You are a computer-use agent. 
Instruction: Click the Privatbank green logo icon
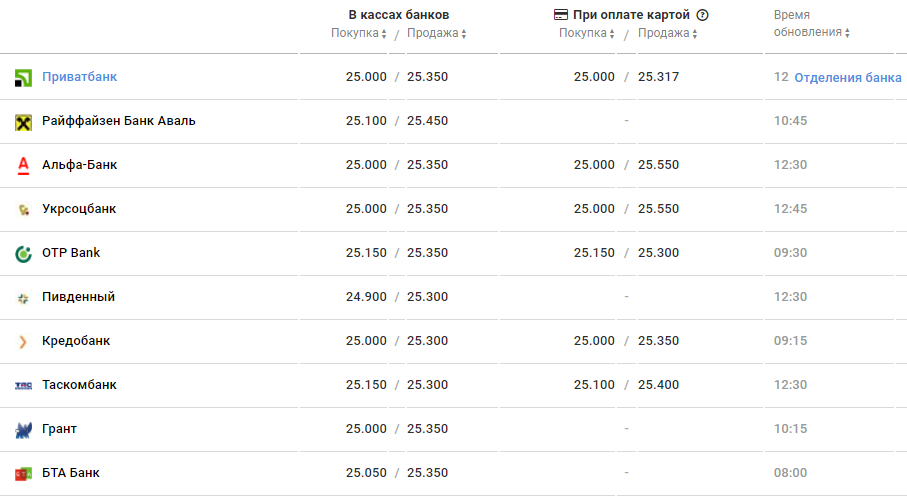coord(24,77)
